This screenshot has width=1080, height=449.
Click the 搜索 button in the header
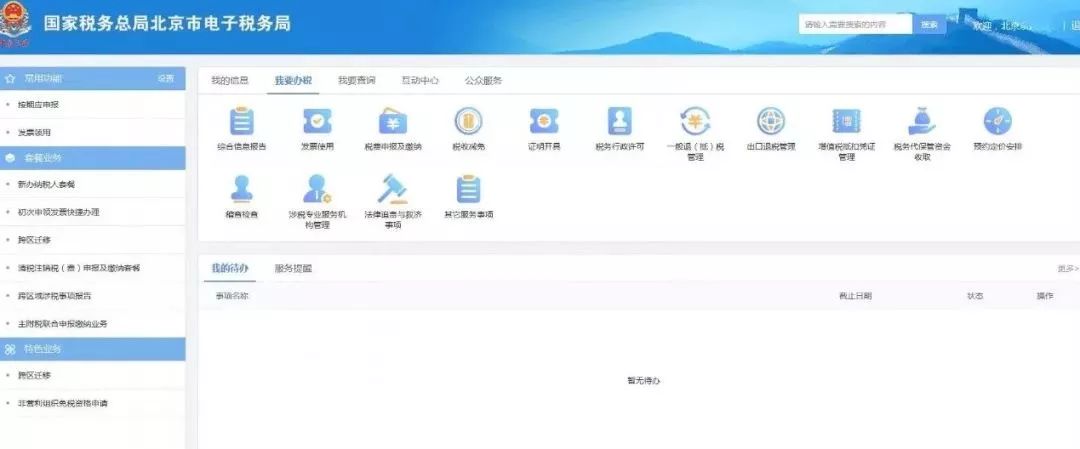(x=929, y=24)
